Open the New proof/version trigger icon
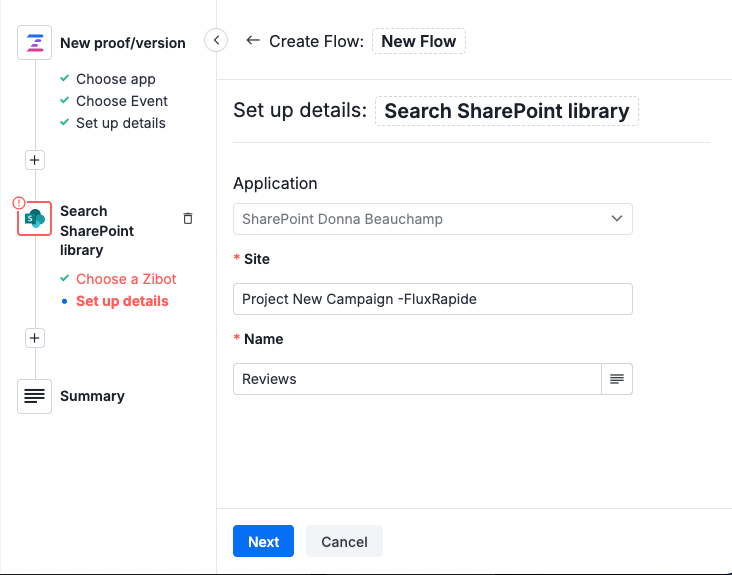Screen dimensions: 732x575 tap(35, 42)
